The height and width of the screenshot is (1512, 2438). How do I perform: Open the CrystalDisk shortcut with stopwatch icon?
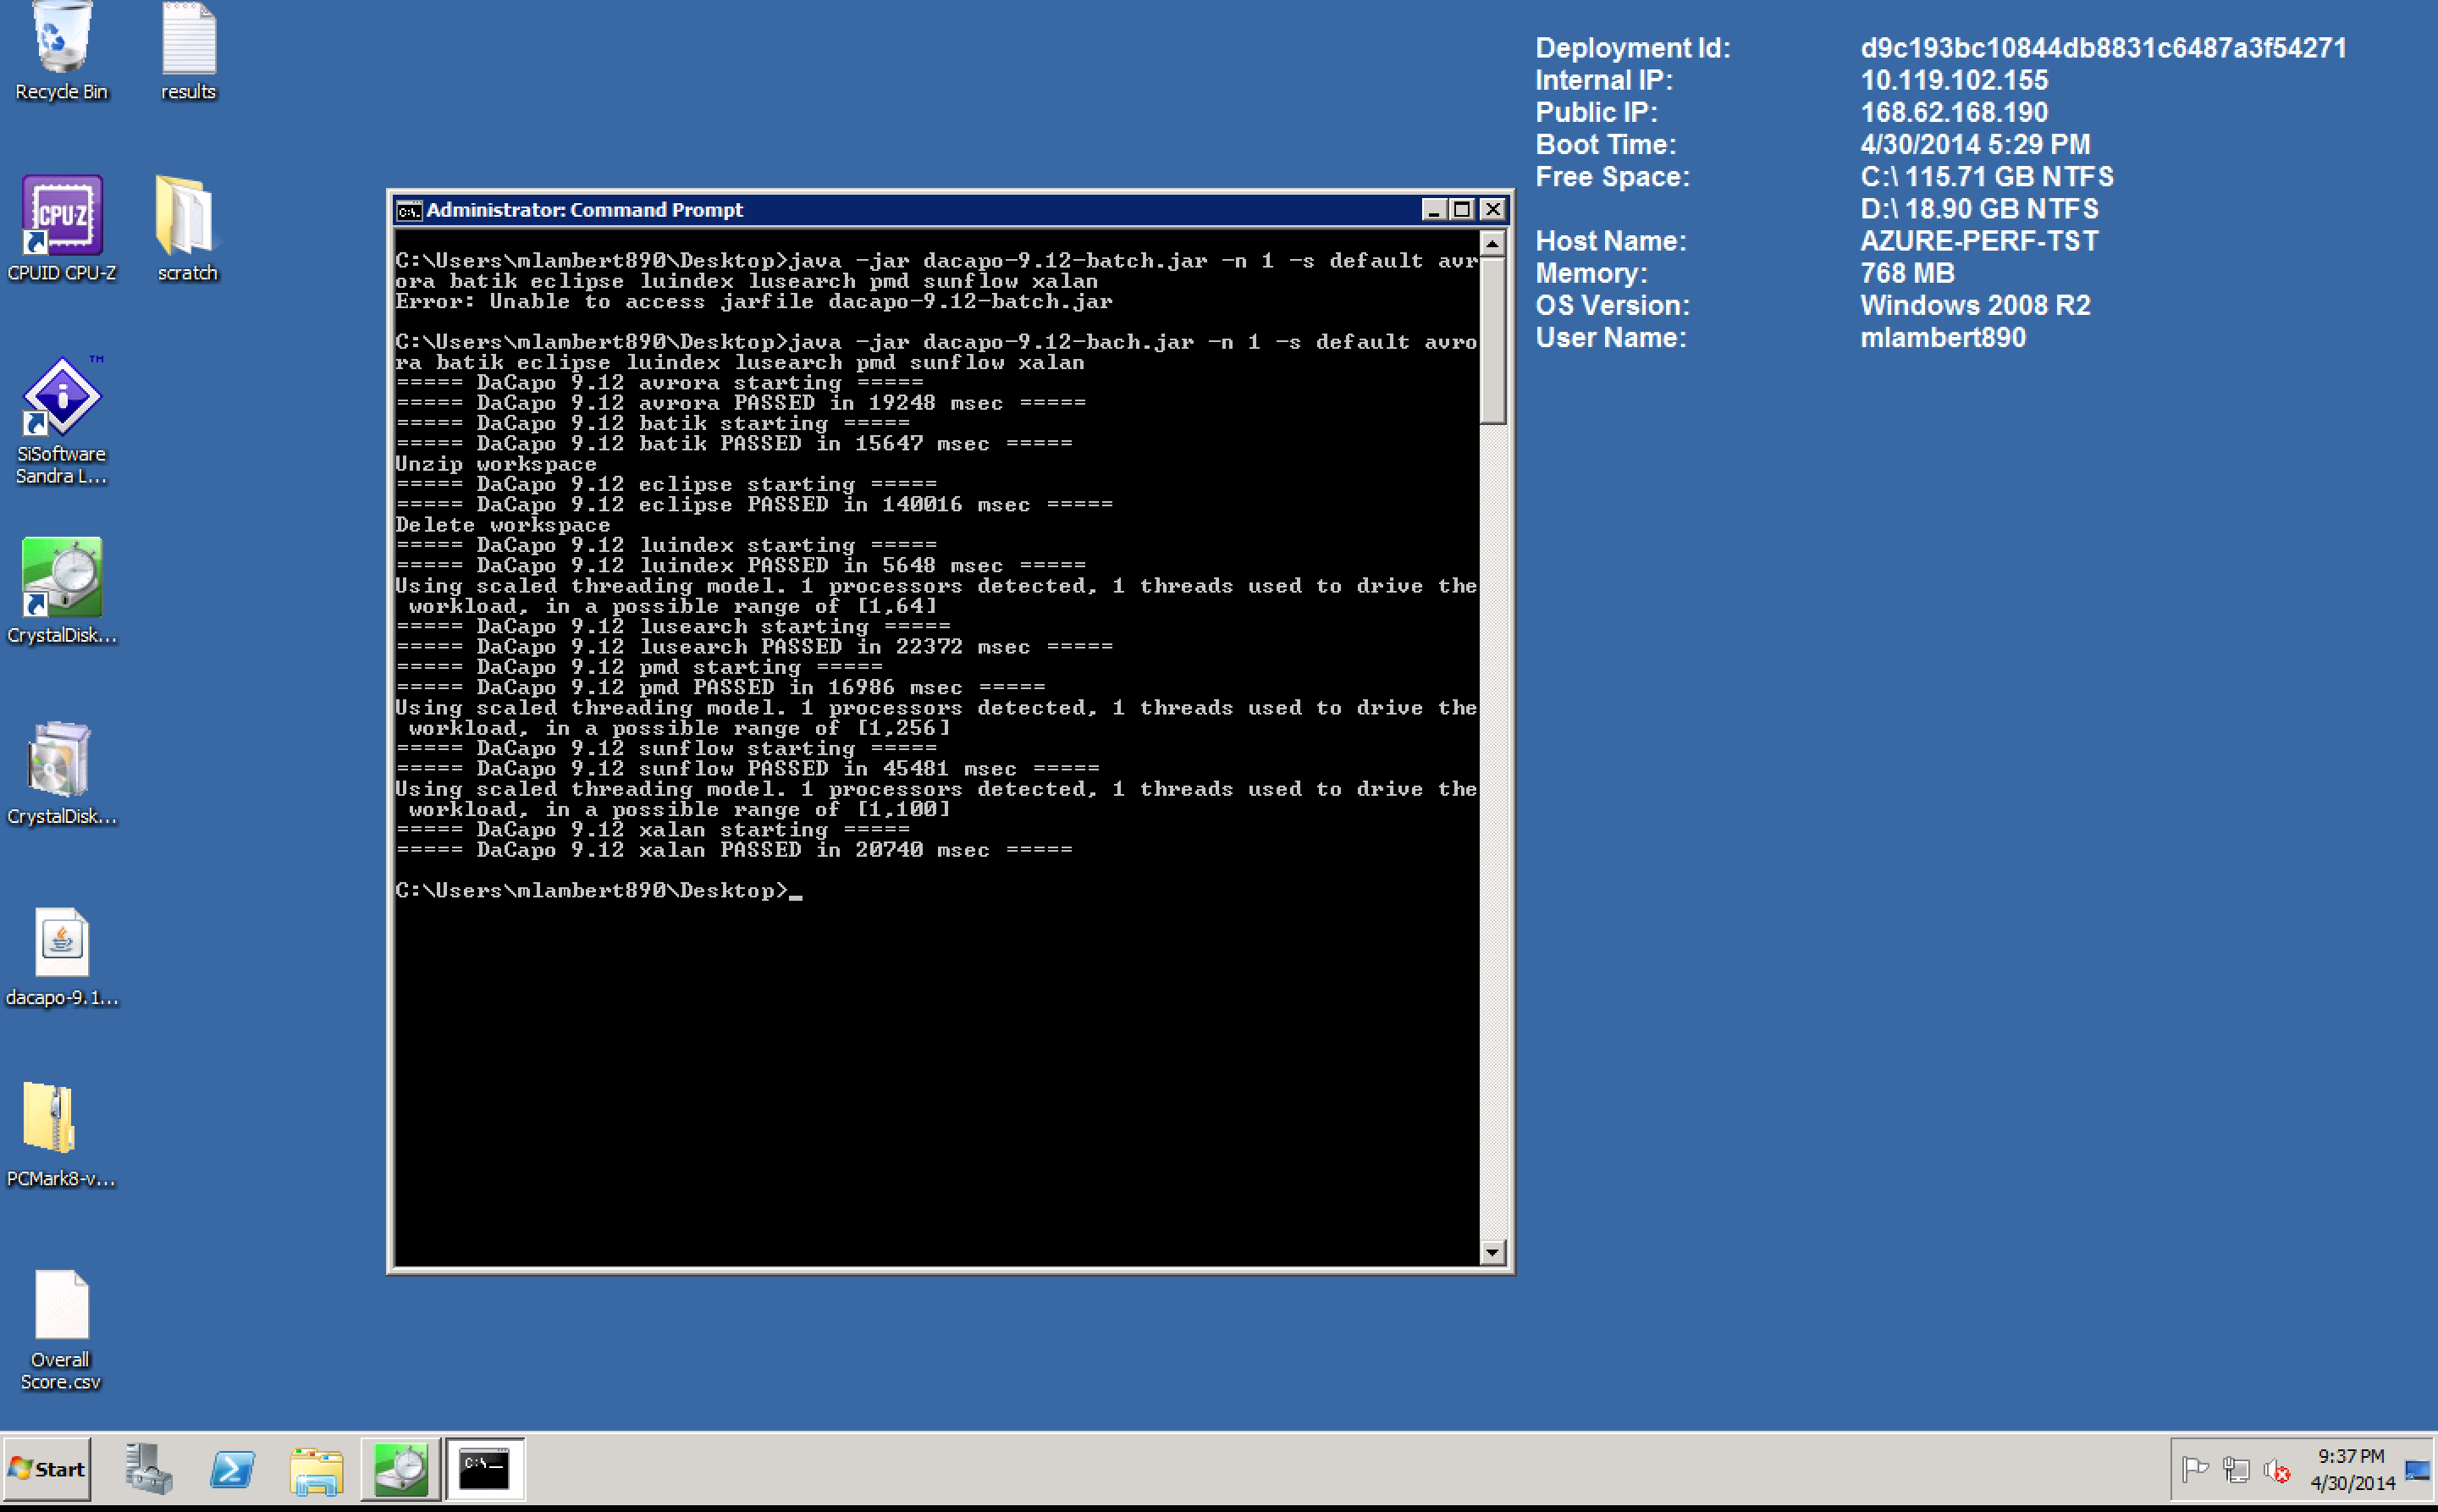61,578
